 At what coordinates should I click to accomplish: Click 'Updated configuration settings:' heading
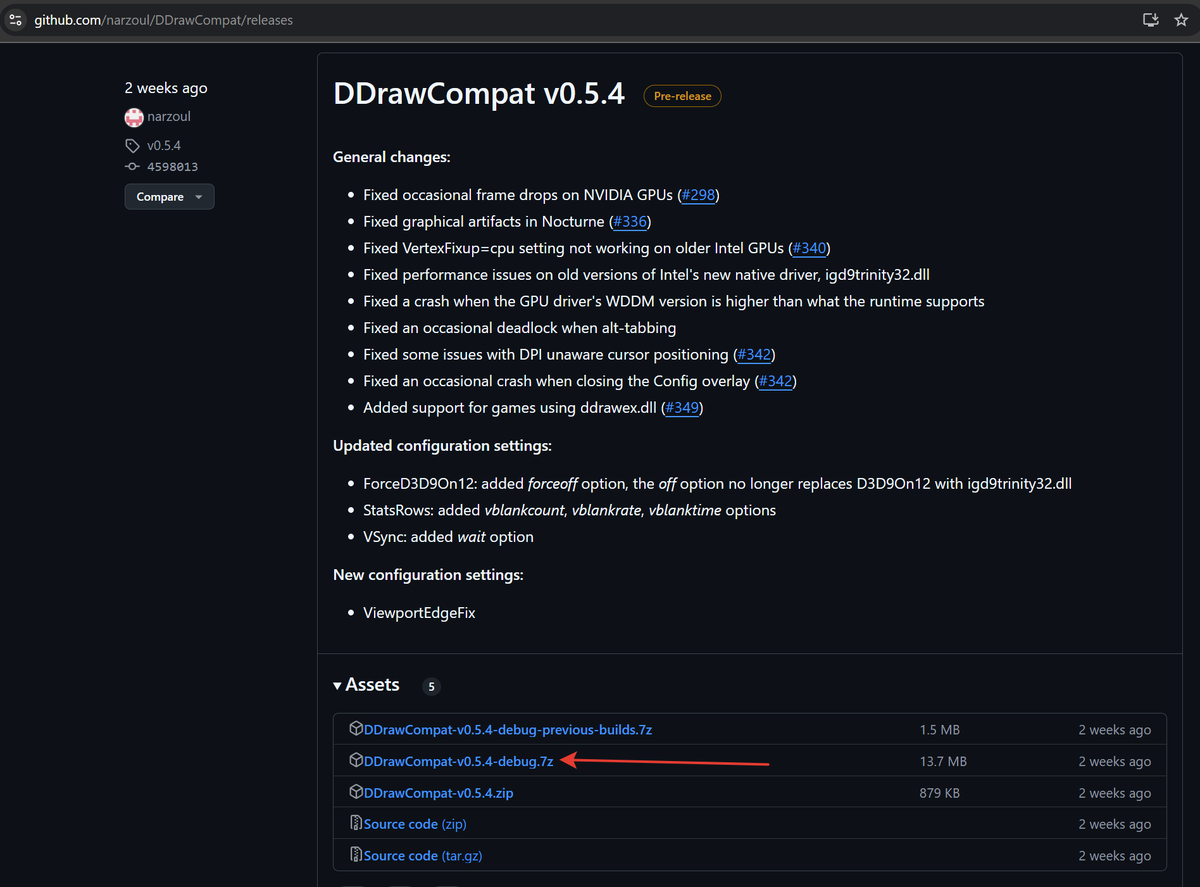(x=442, y=445)
